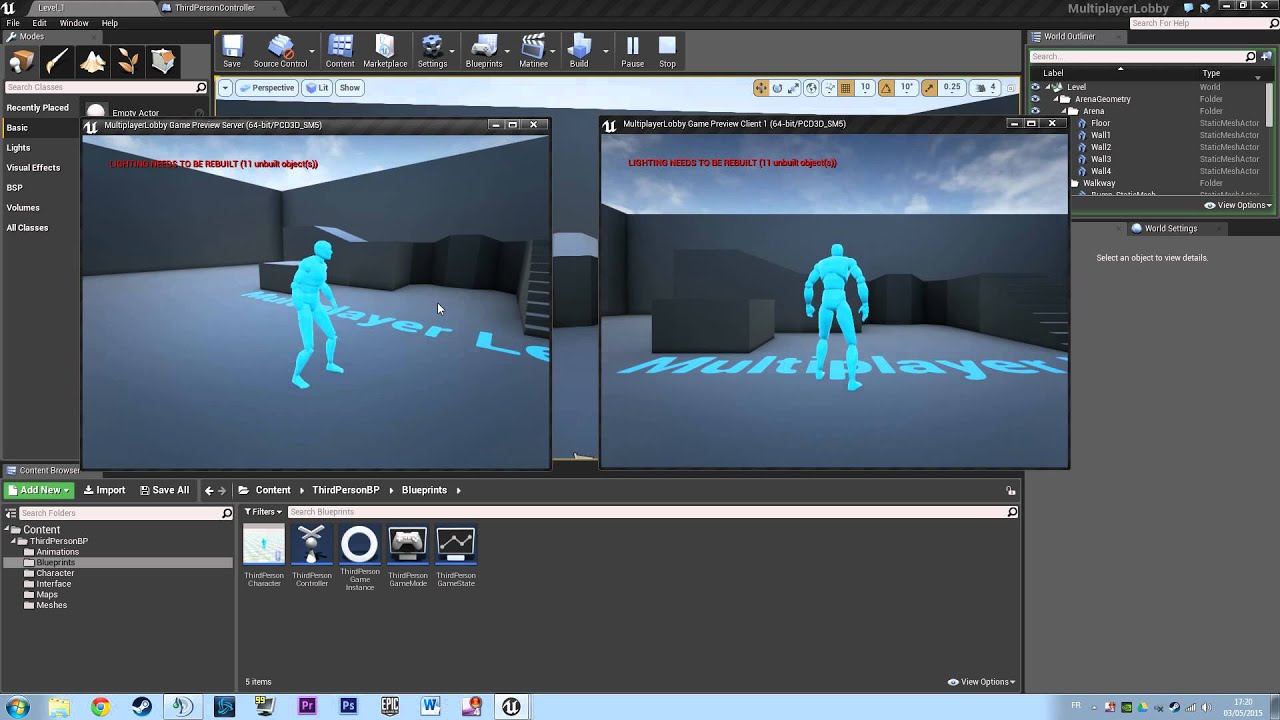Click the Build toolbar icon
The image size is (1280, 720).
[579, 52]
